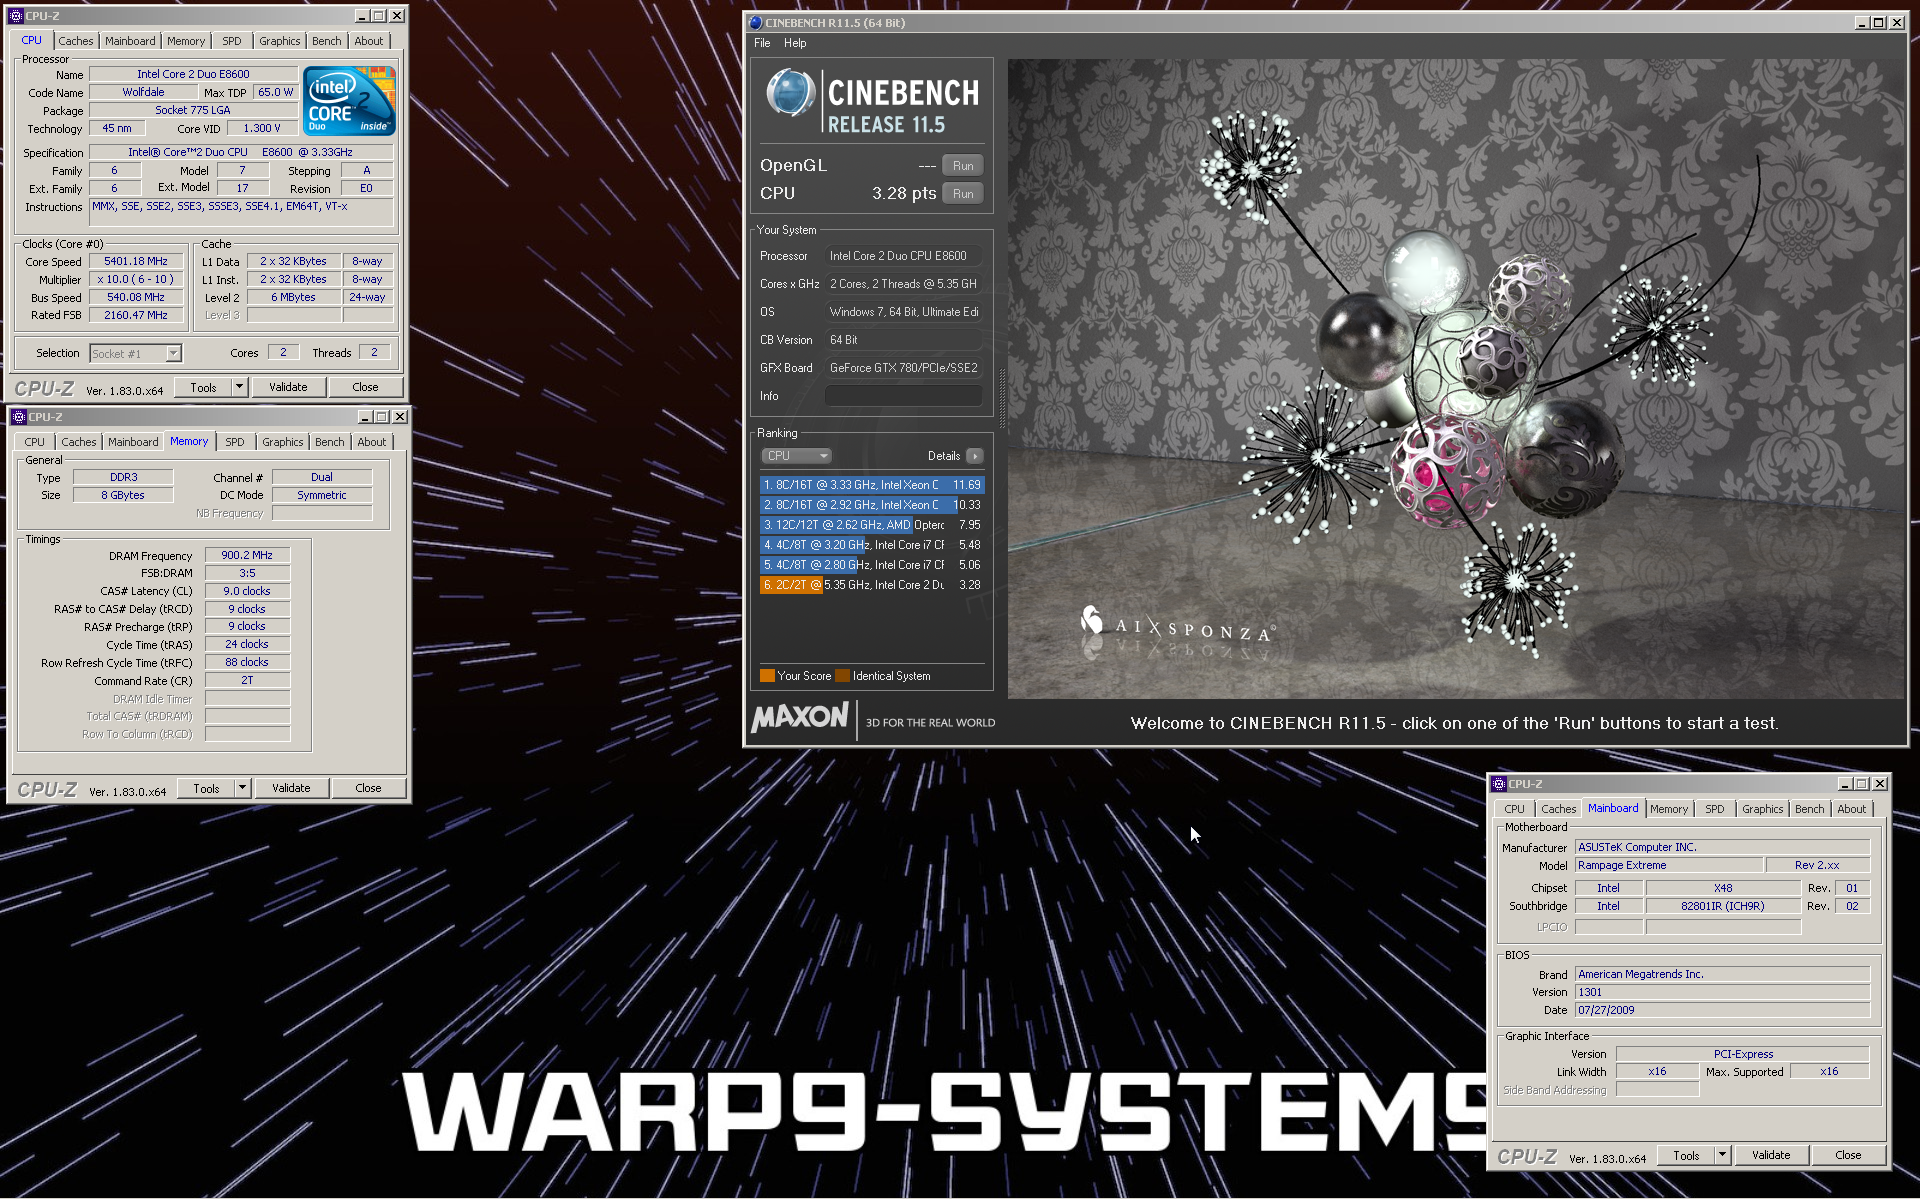The width and height of the screenshot is (1920, 1200).
Task: Select highlighted ranking row 6 score 3.28
Action: (872, 585)
